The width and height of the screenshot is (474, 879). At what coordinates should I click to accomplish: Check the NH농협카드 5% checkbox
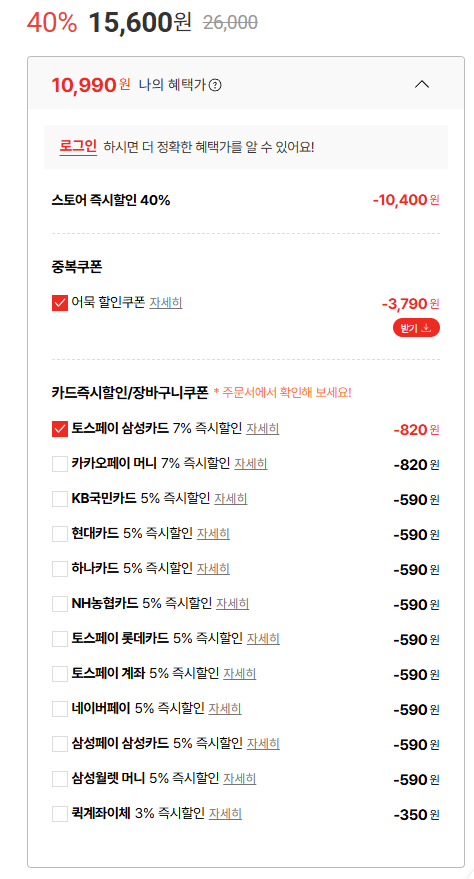[x=60, y=604]
